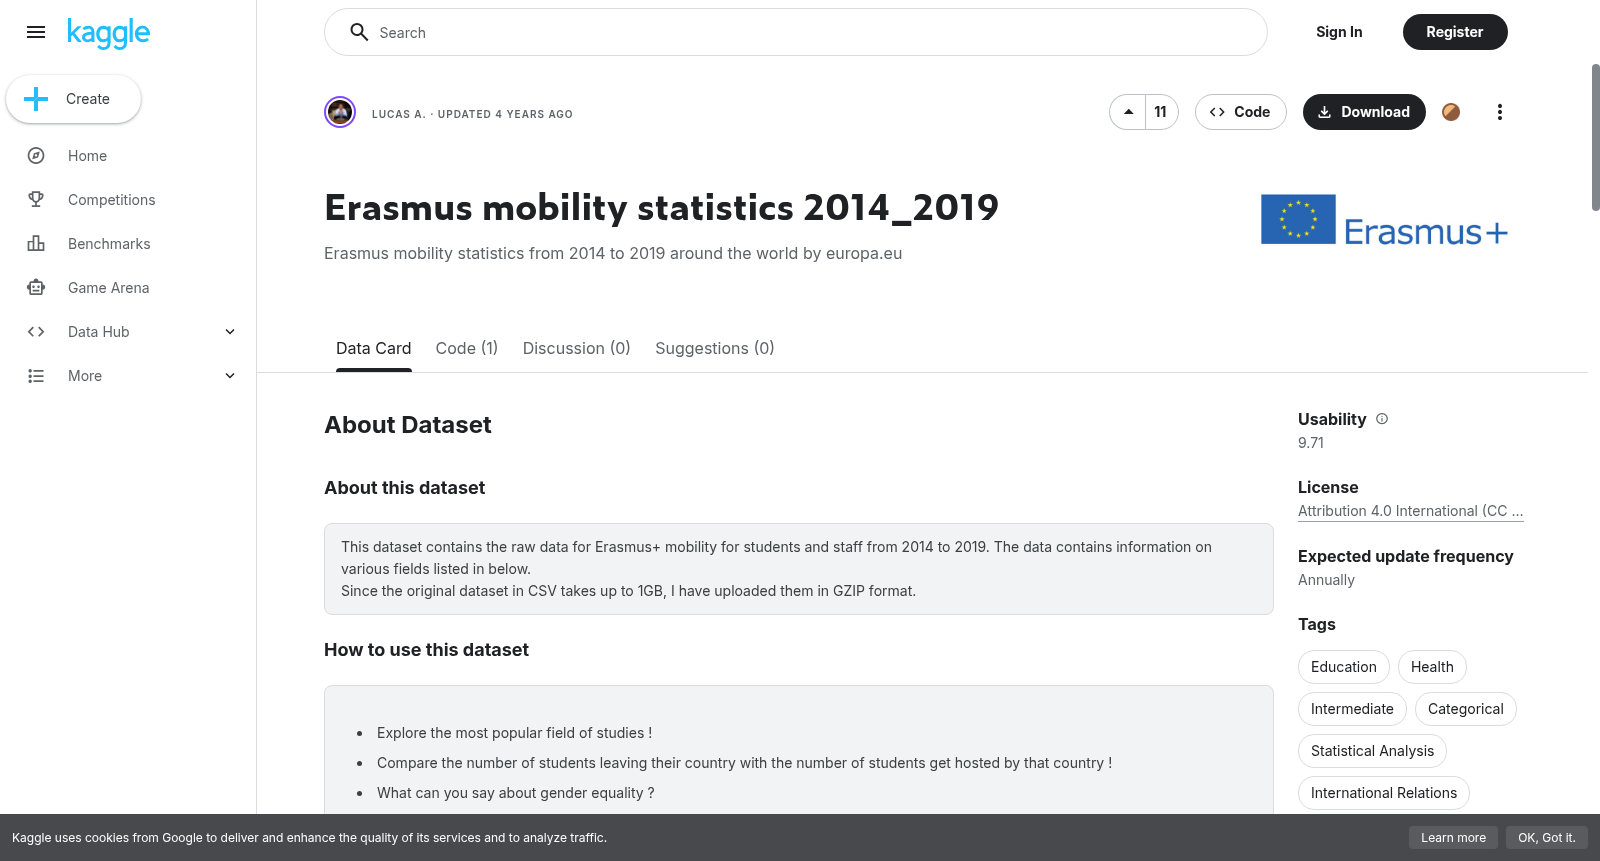This screenshot has width=1600, height=861.
Task: Open the Attribution 4.0 International license link
Action: 1410,511
